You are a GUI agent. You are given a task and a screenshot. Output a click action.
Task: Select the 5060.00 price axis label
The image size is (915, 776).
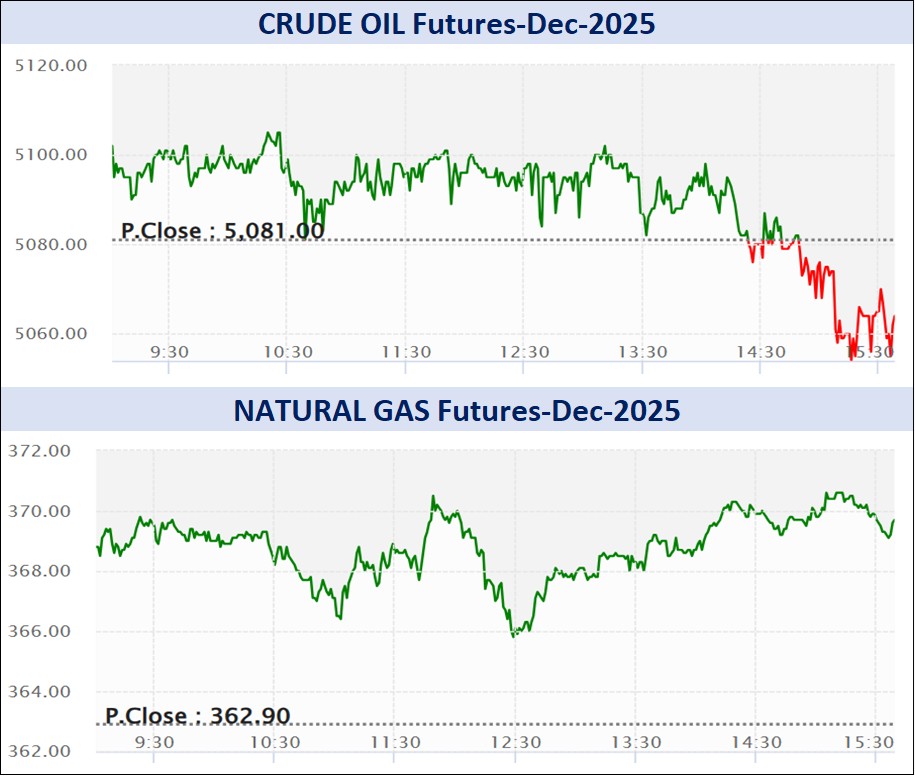coord(53,333)
